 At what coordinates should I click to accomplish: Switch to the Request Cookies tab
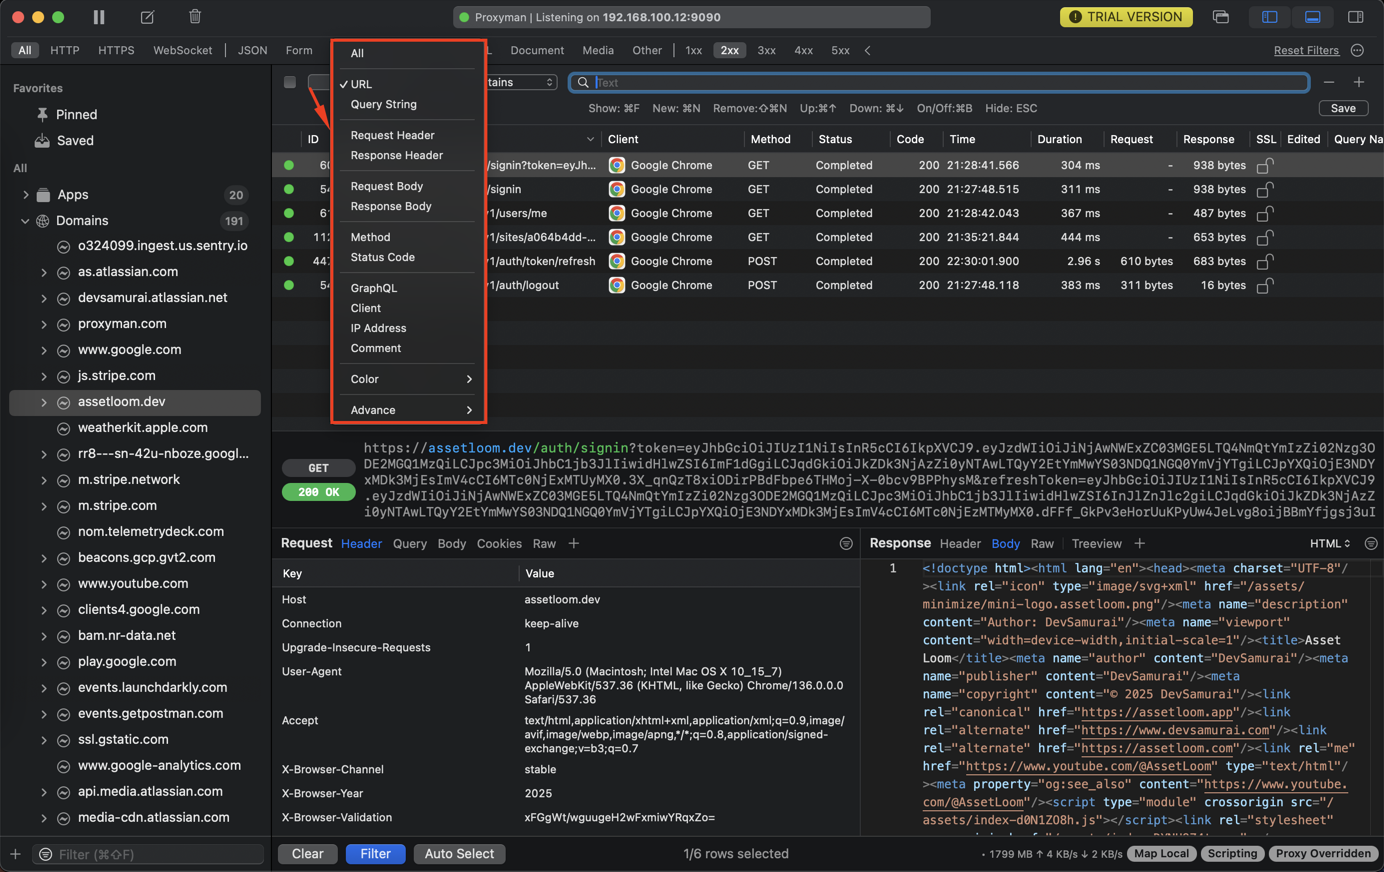pyautogui.click(x=499, y=544)
